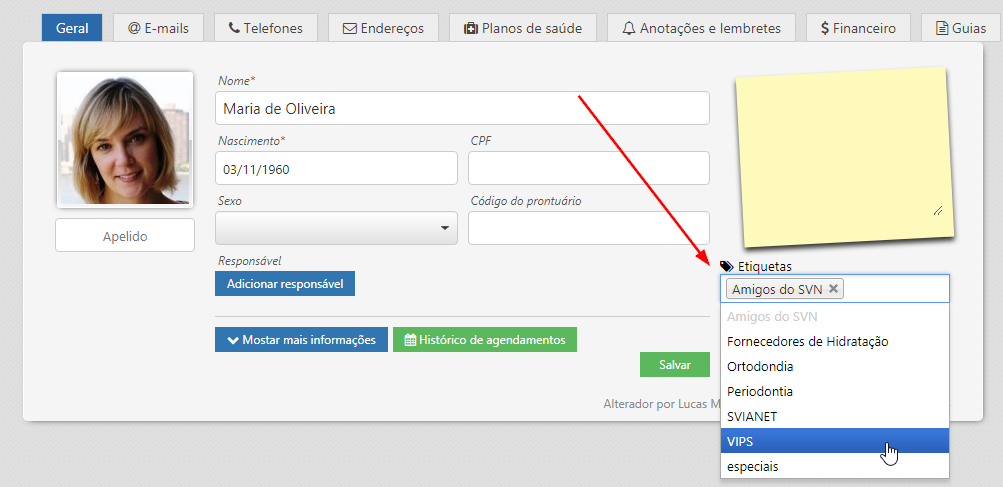Pick the especiais tag option
1003x487 pixels.
tap(834, 466)
